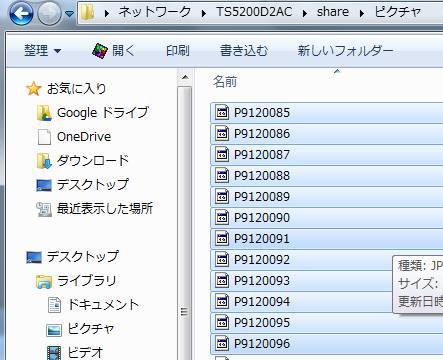Viewport: 443px width, 360px height.
Task: Click the 印刷 toolbar button
Action: pos(178,51)
